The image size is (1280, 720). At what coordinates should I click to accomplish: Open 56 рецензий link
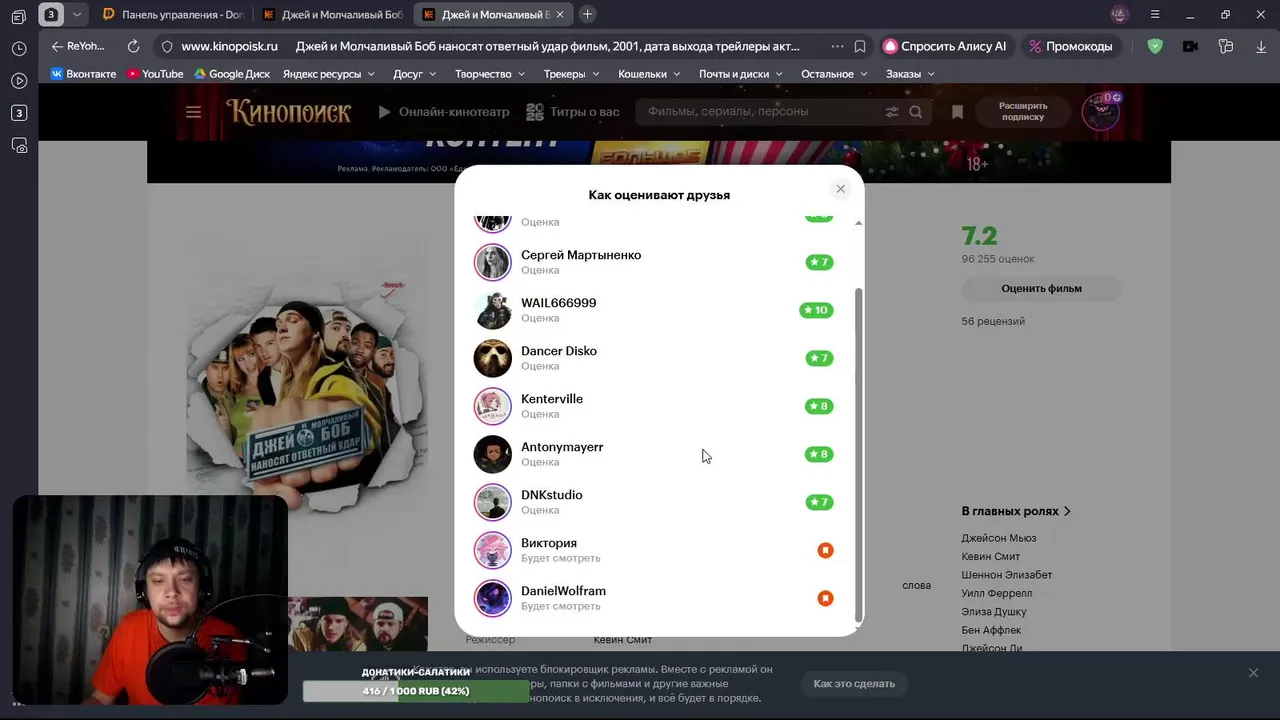click(x=993, y=321)
